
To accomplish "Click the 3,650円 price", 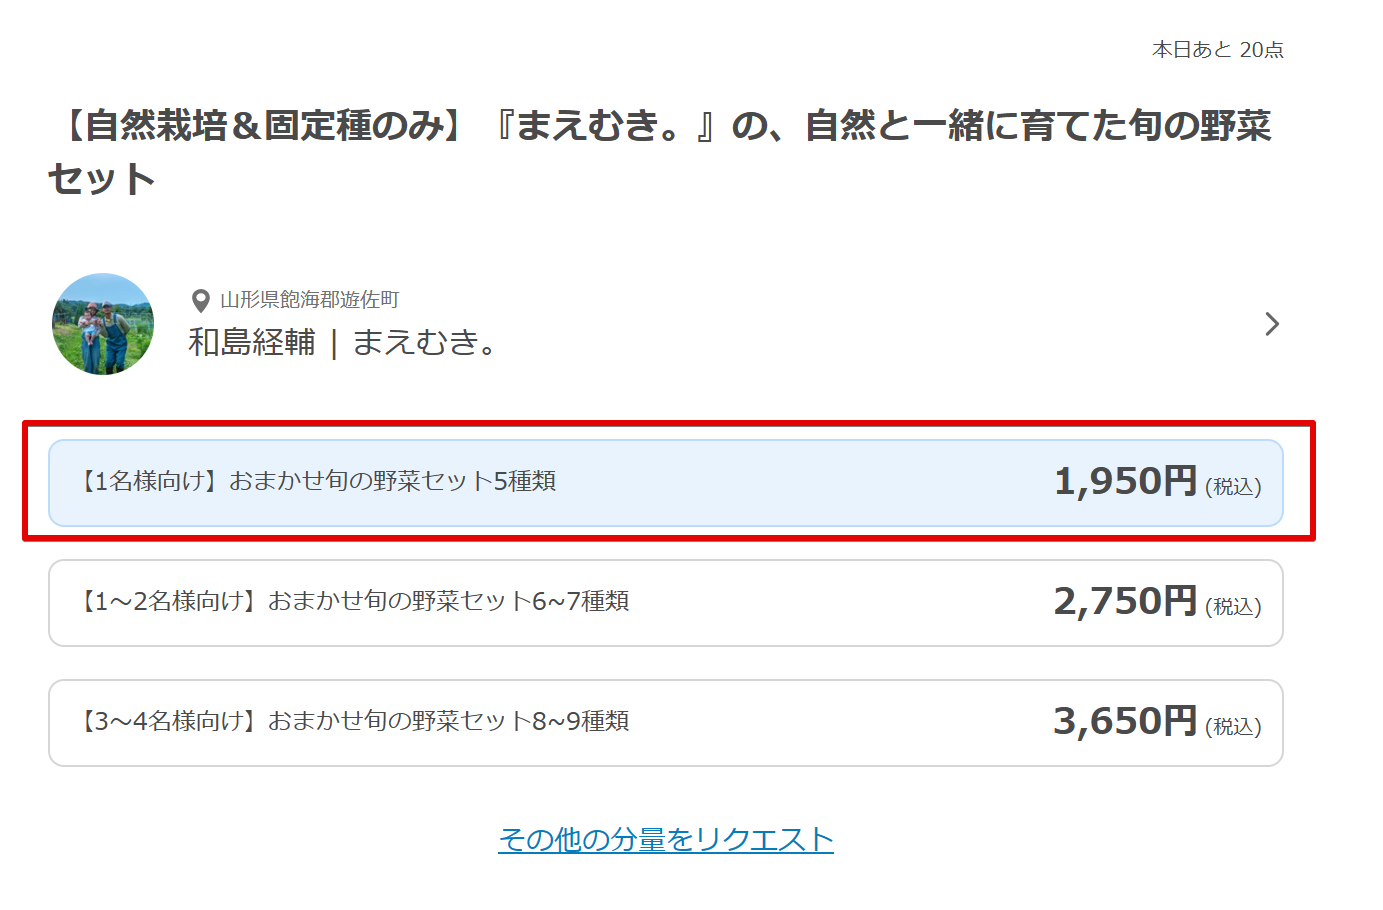I will (x=1125, y=722).
